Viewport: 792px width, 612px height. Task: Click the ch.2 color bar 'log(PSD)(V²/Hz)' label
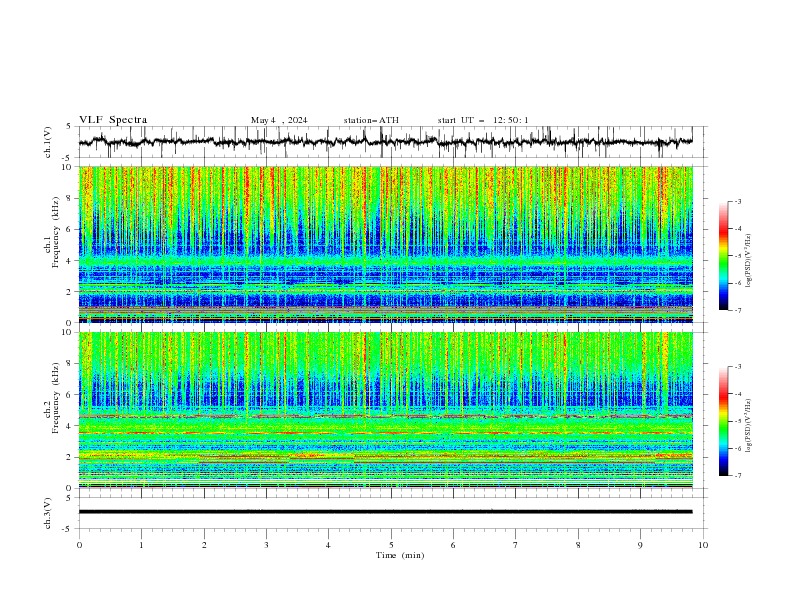(749, 426)
